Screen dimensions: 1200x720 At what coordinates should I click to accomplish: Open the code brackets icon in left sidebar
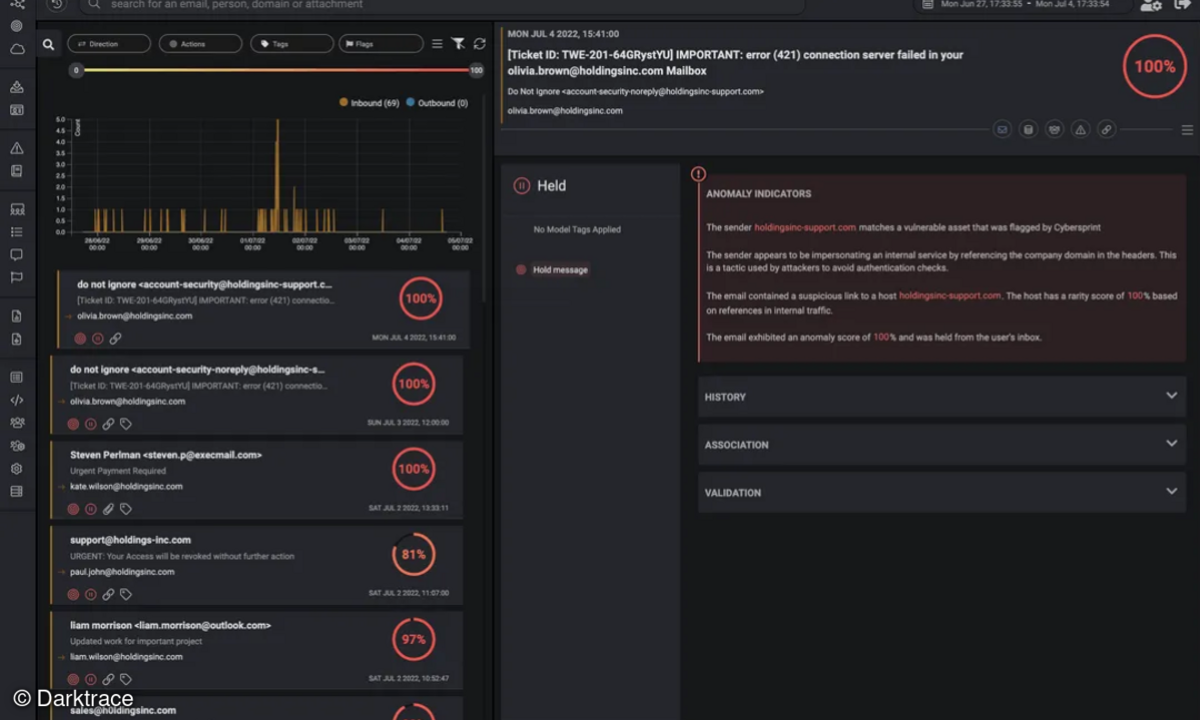point(17,400)
